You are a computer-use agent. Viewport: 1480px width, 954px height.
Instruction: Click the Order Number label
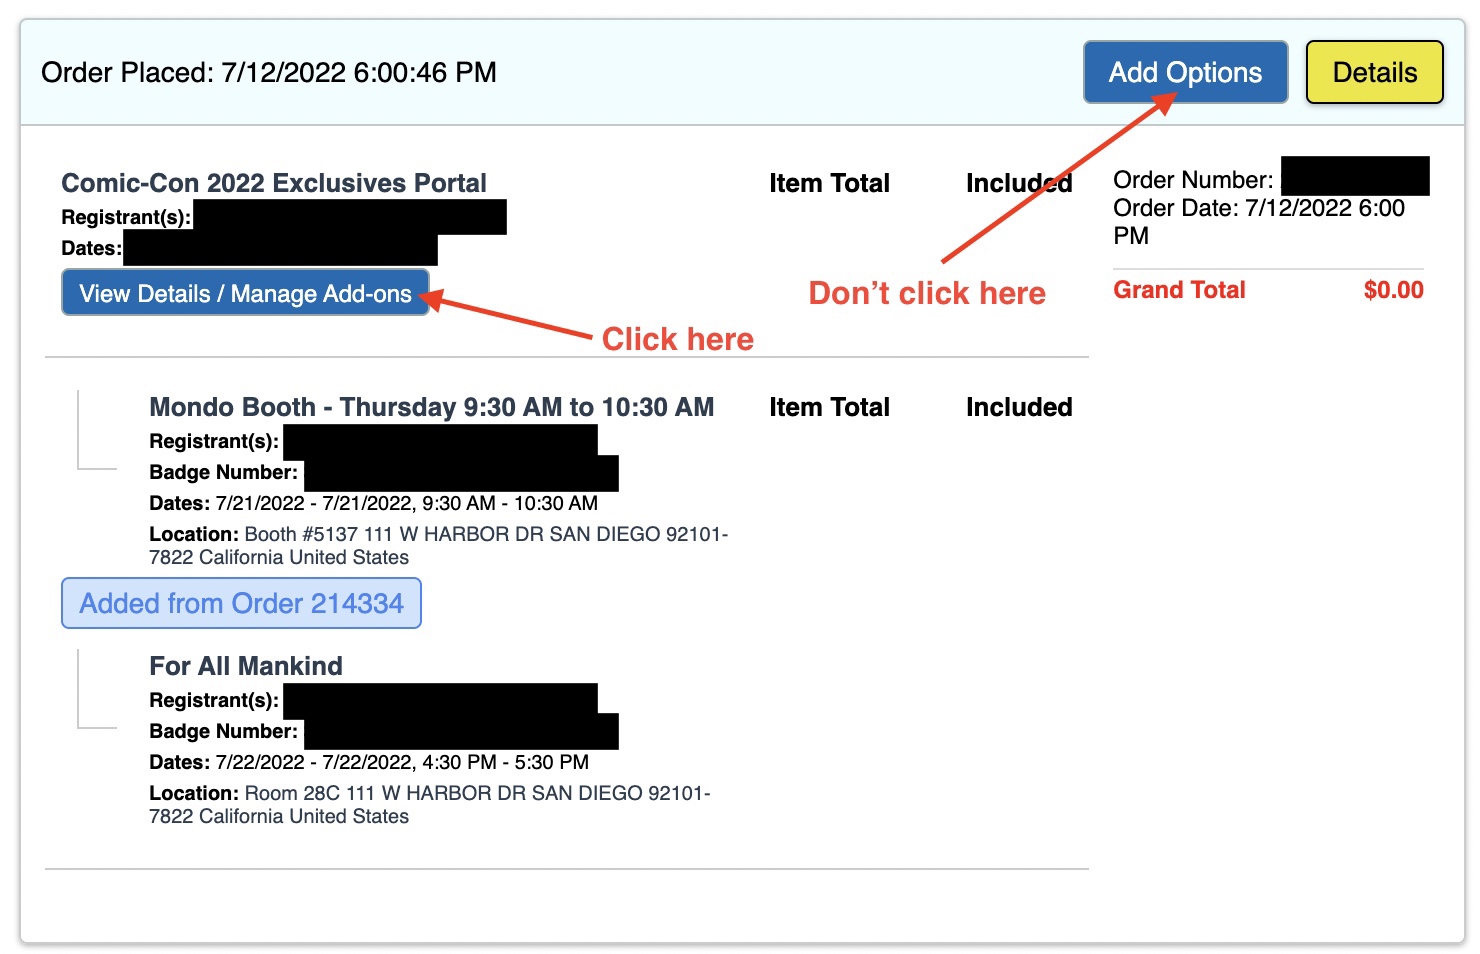click(x=1193, y=180)
